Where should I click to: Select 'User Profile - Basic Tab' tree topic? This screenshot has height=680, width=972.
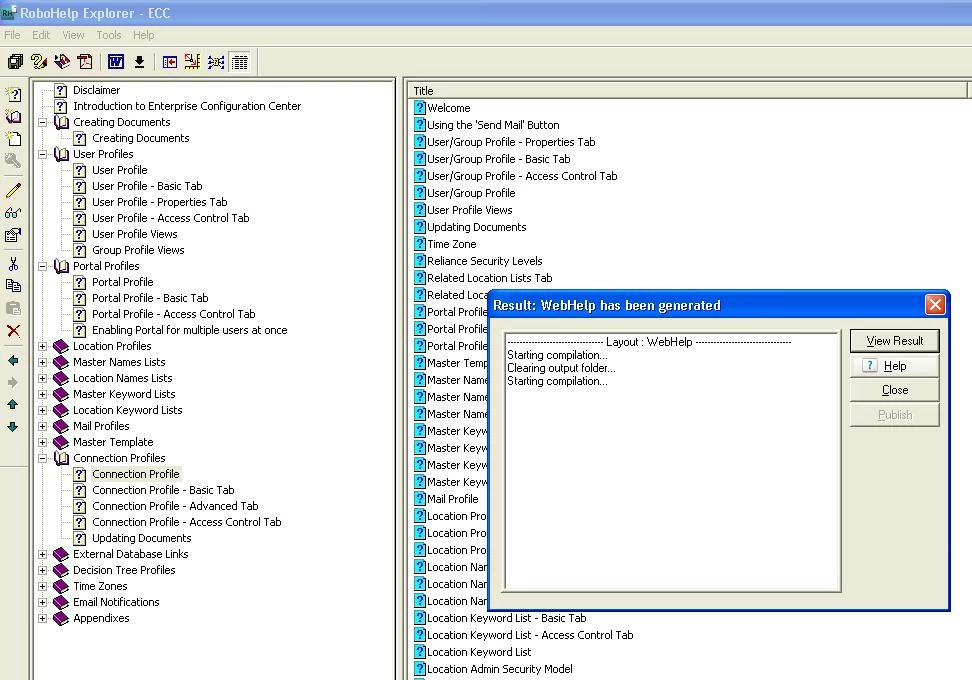click(147, 187)
